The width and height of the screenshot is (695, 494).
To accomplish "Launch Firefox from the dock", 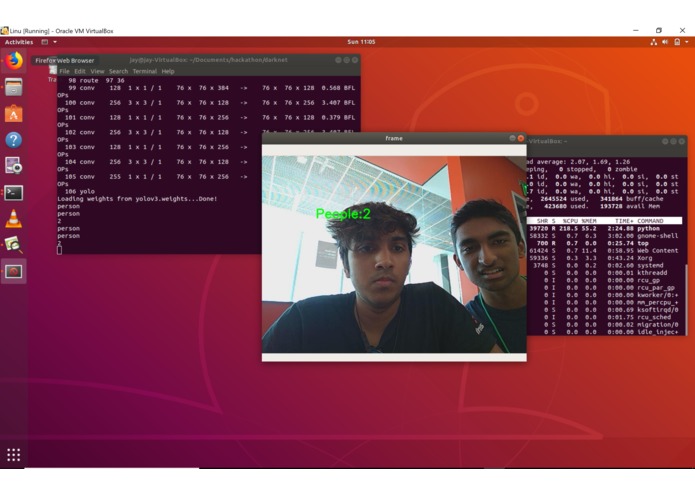I will coord(14,61).
